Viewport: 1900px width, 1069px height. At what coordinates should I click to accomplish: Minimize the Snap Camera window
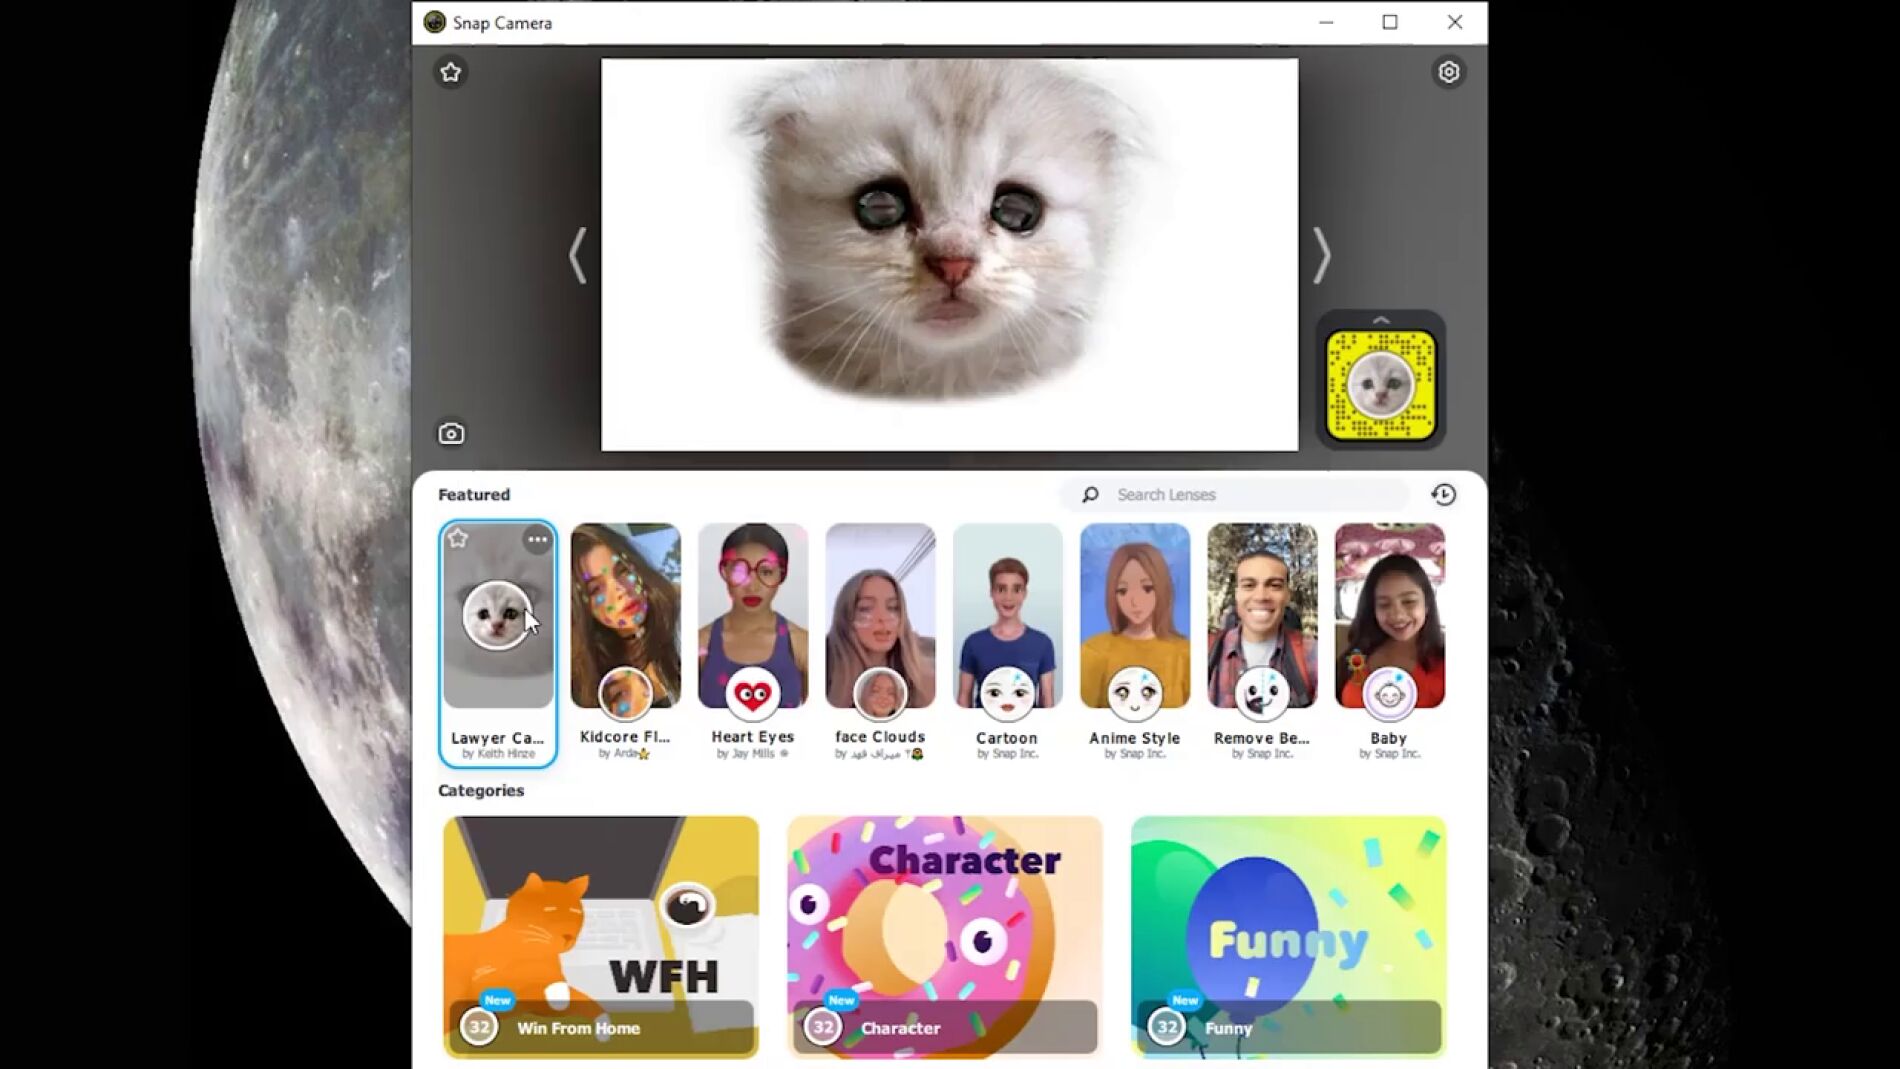(x=1326, y=22)
